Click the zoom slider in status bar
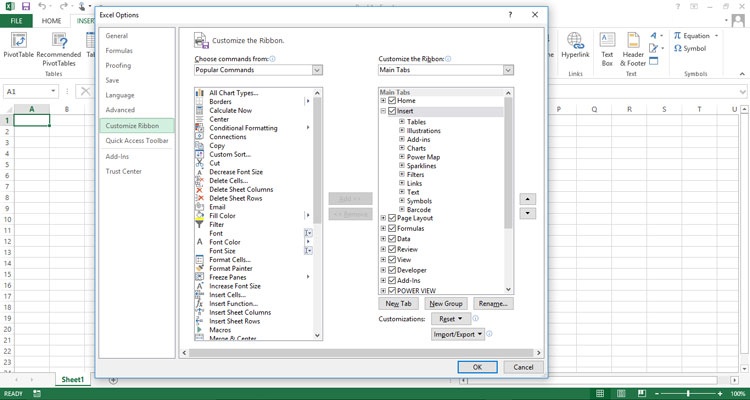 point(688,394)
